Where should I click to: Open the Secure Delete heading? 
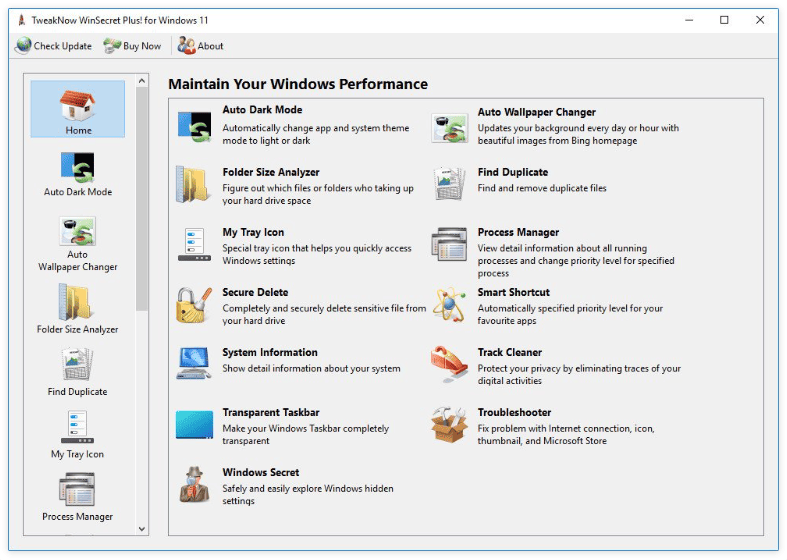255,292
